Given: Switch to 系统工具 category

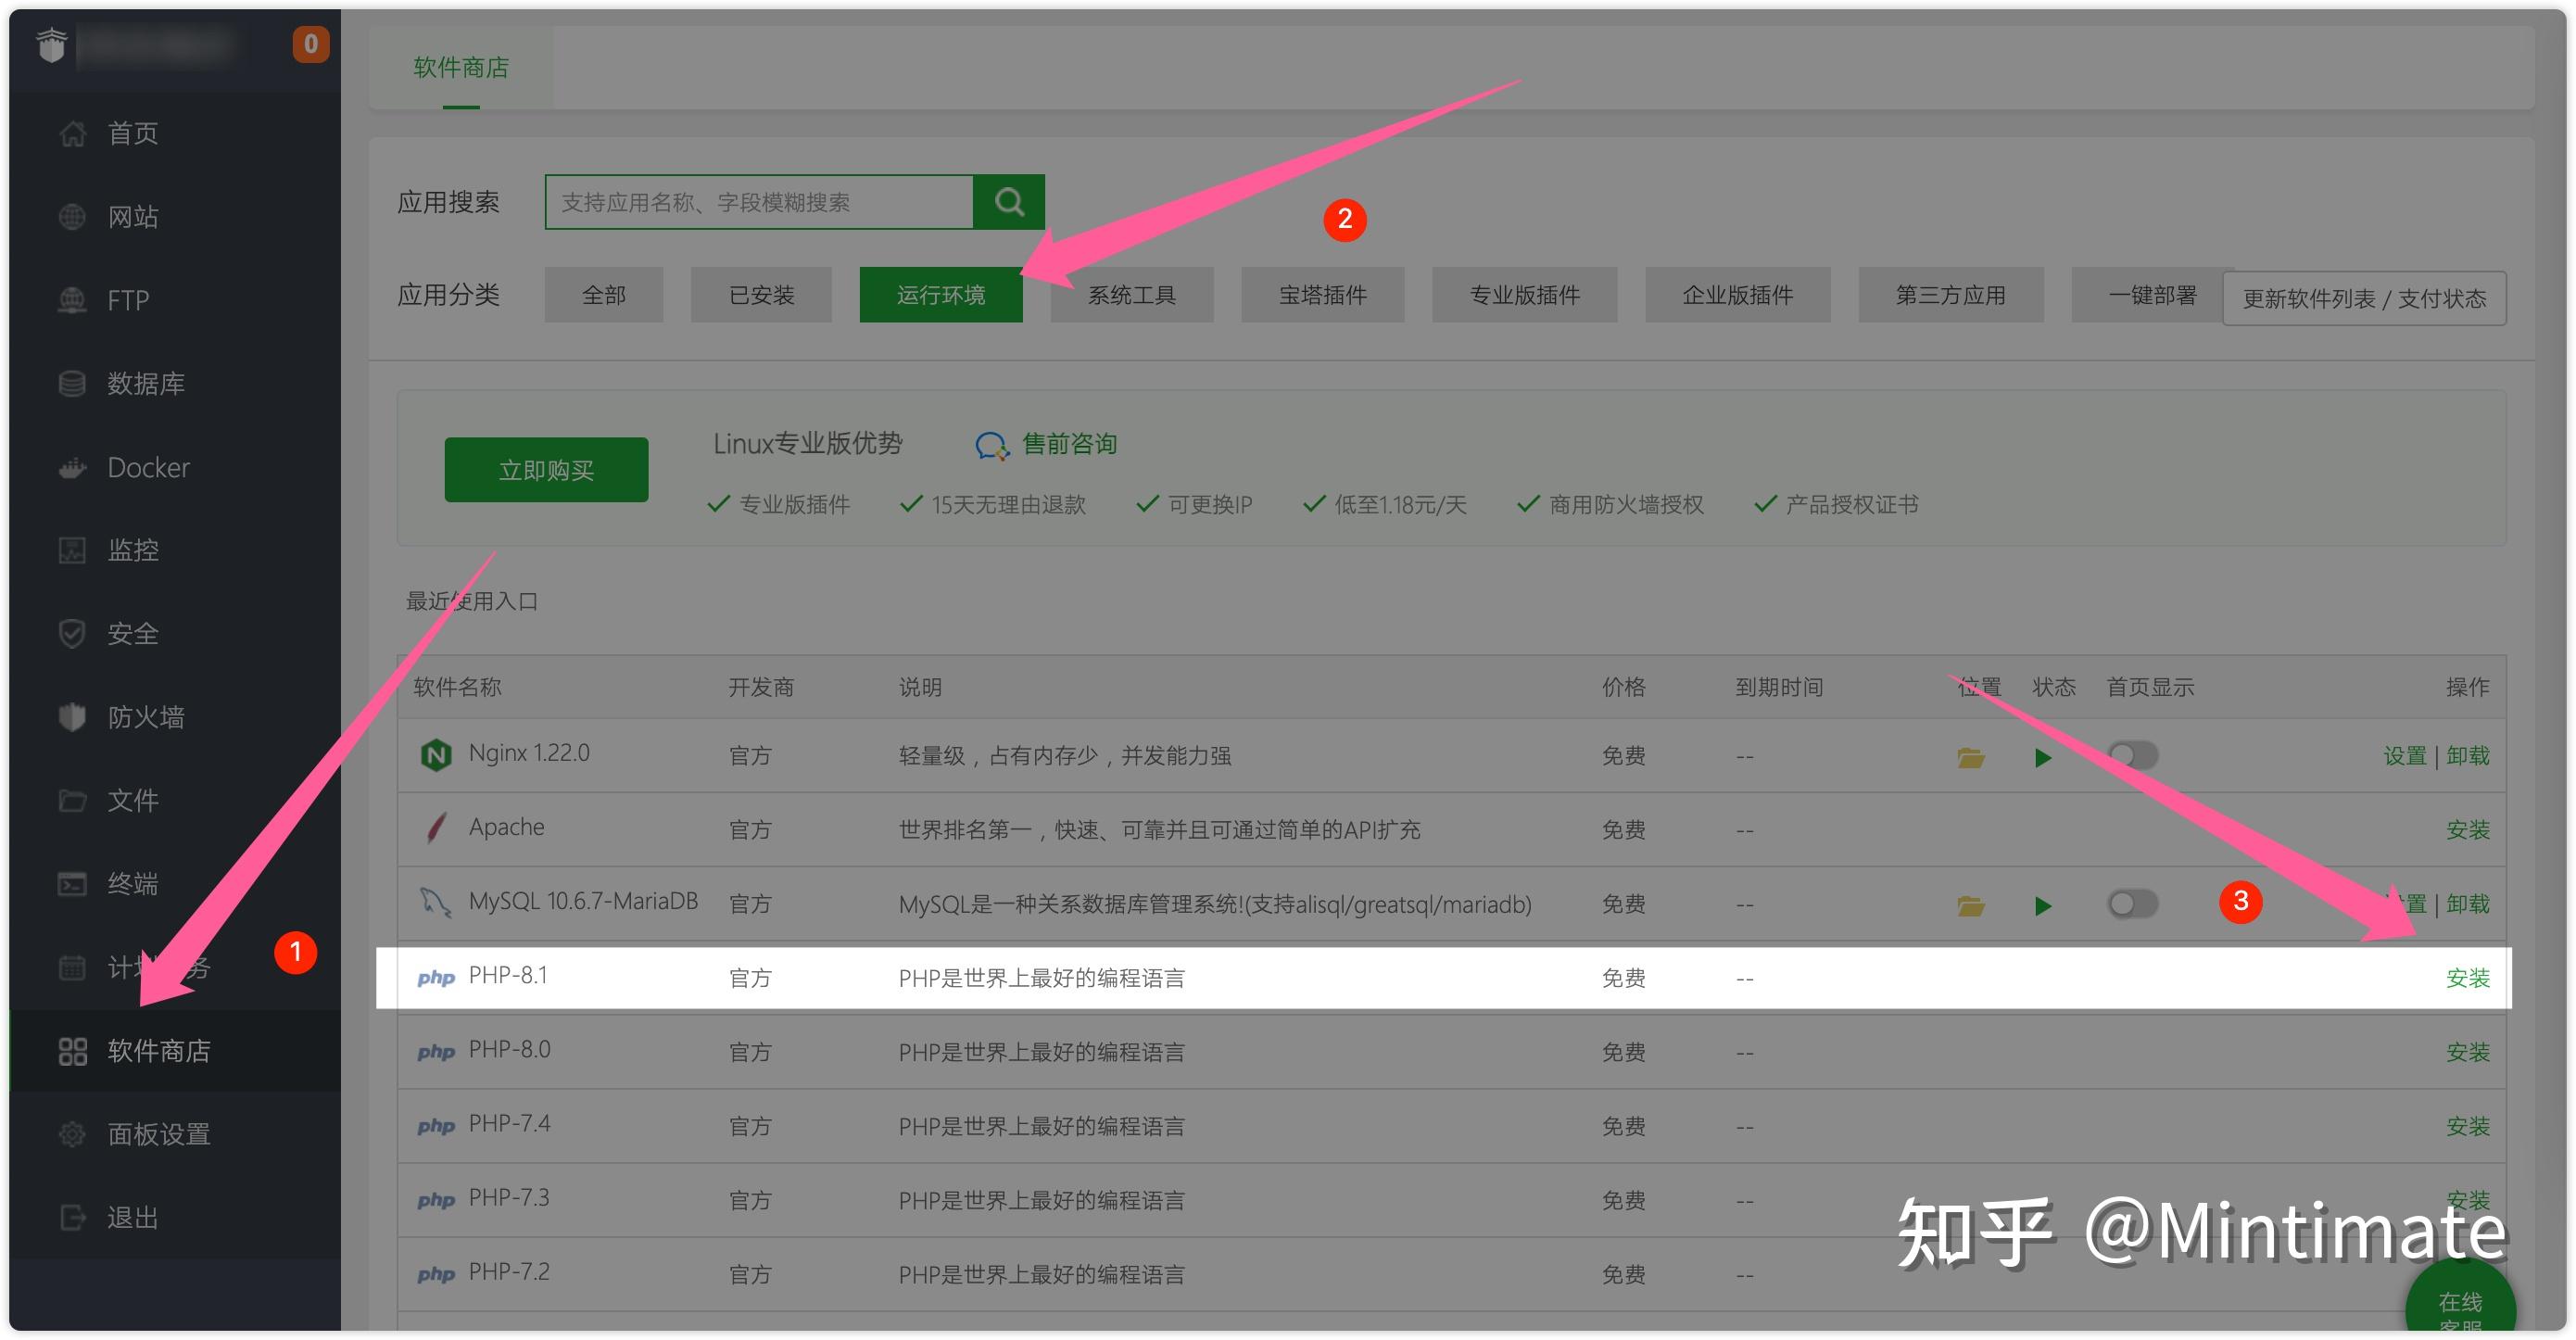Looking at the screenshot, I should click(1131, 295).
